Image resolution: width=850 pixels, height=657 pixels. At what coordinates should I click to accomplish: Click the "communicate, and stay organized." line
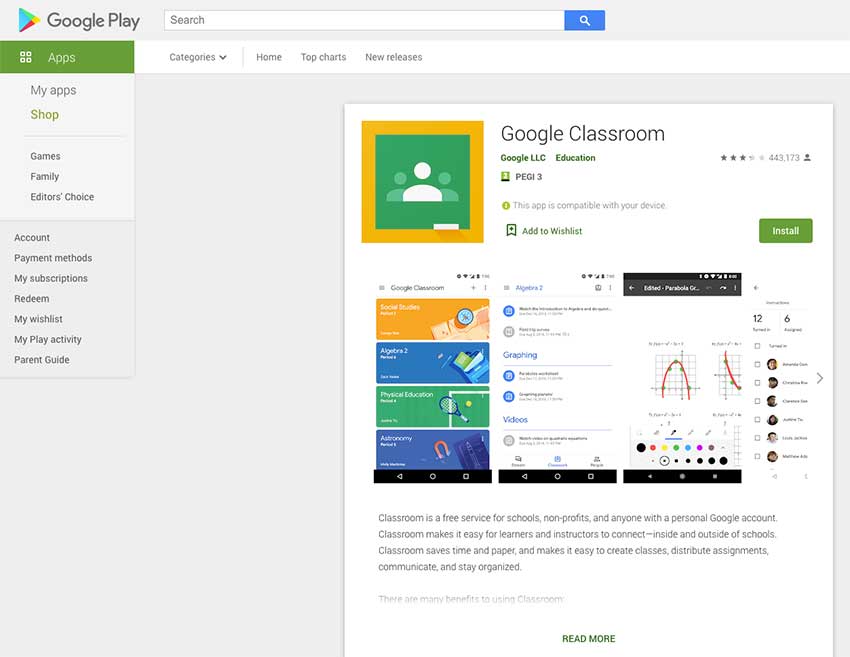[x=450, y=566]
